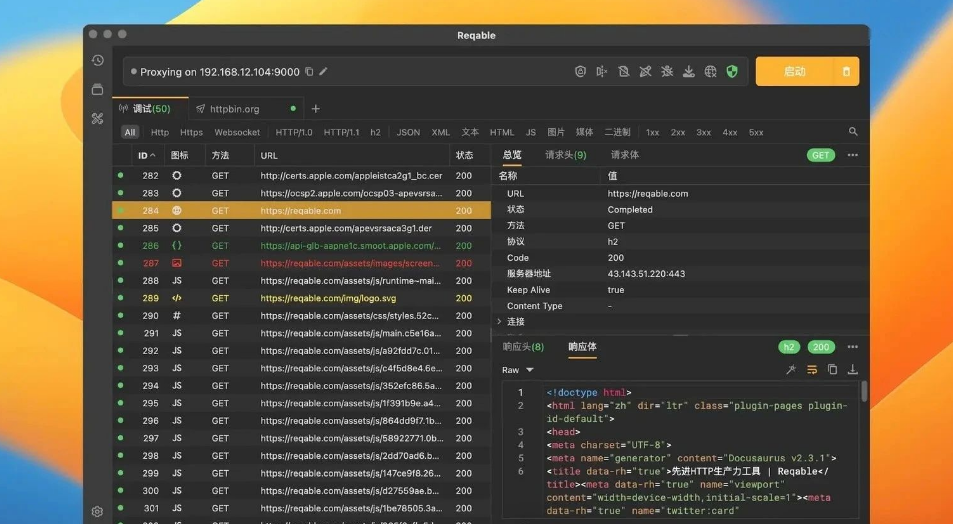The height and width of the screenshot is (524, 953).
Task: Copy the response body with the copy icon
Action: 832,370
